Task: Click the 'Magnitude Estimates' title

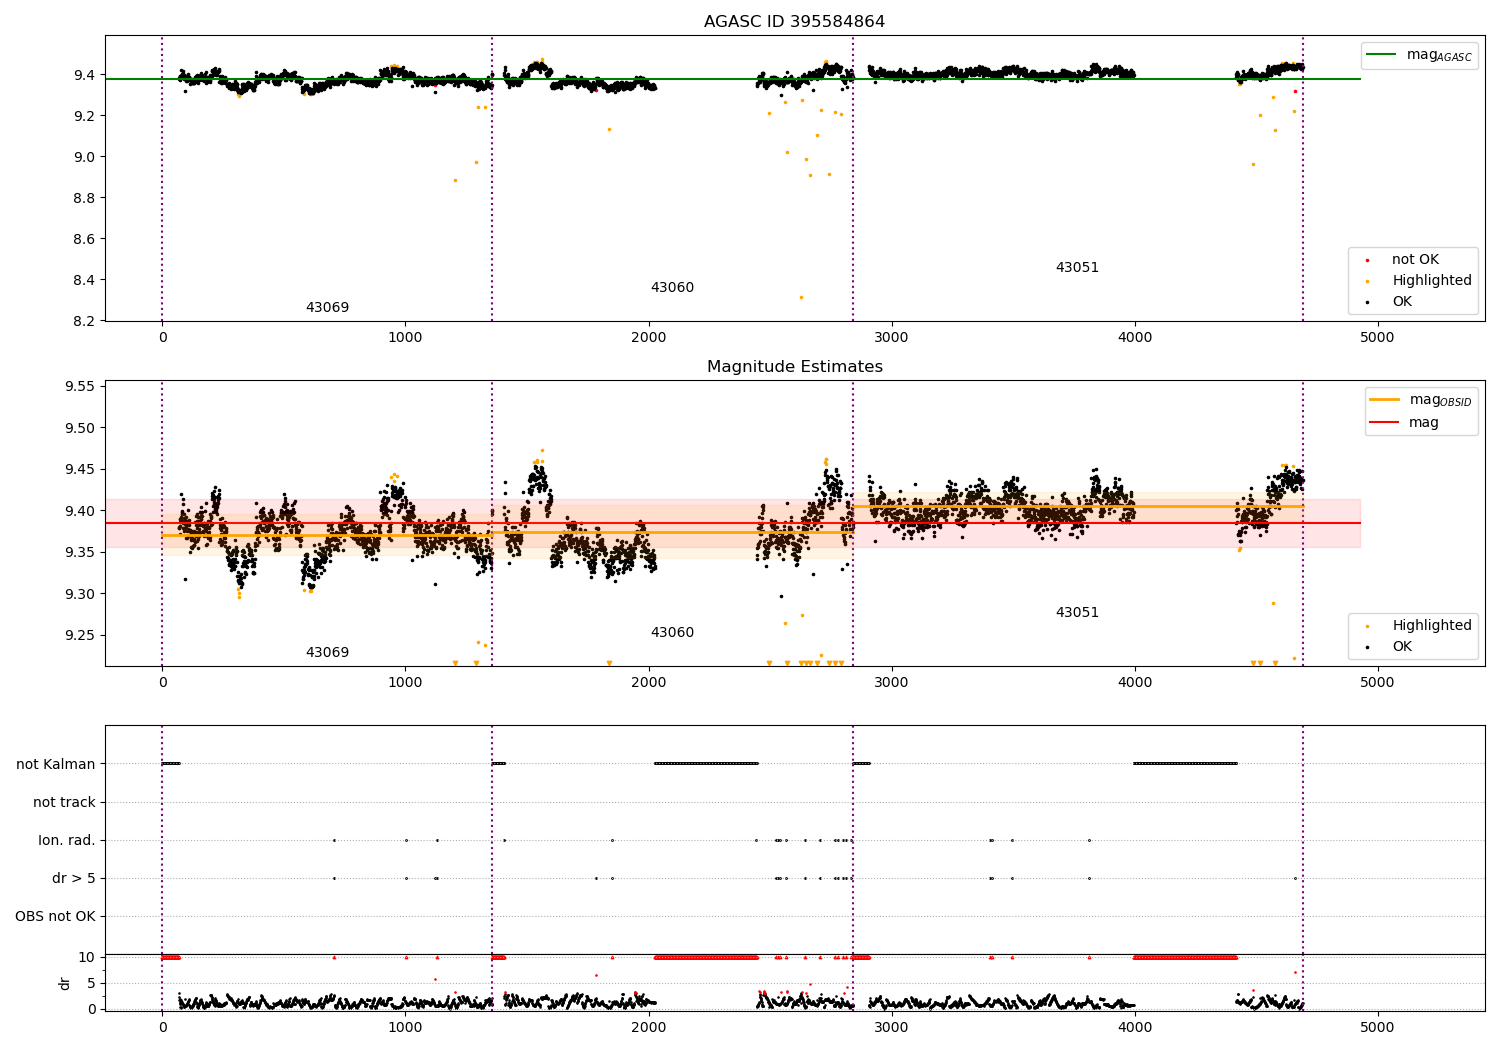Action: (x=795, y=367)
